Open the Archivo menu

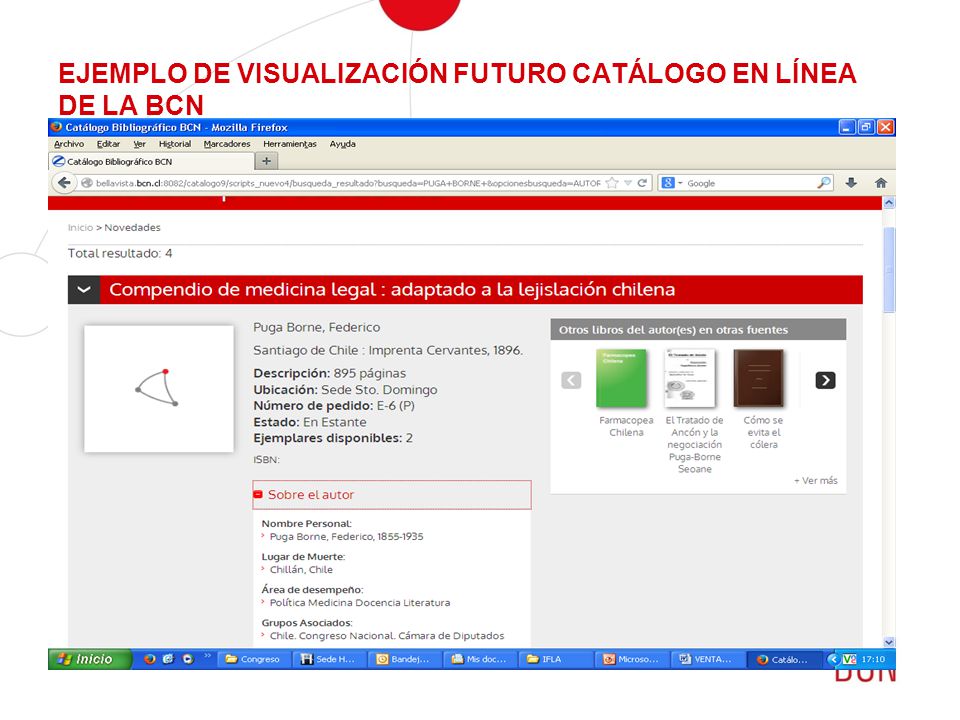pyautogui.click(x=69, y=144)
